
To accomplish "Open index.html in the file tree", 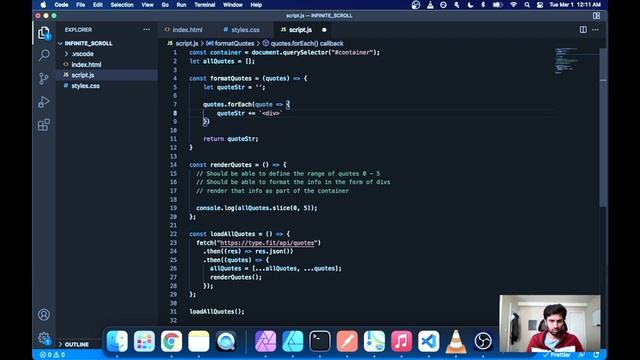I will (x=86, y=64).
